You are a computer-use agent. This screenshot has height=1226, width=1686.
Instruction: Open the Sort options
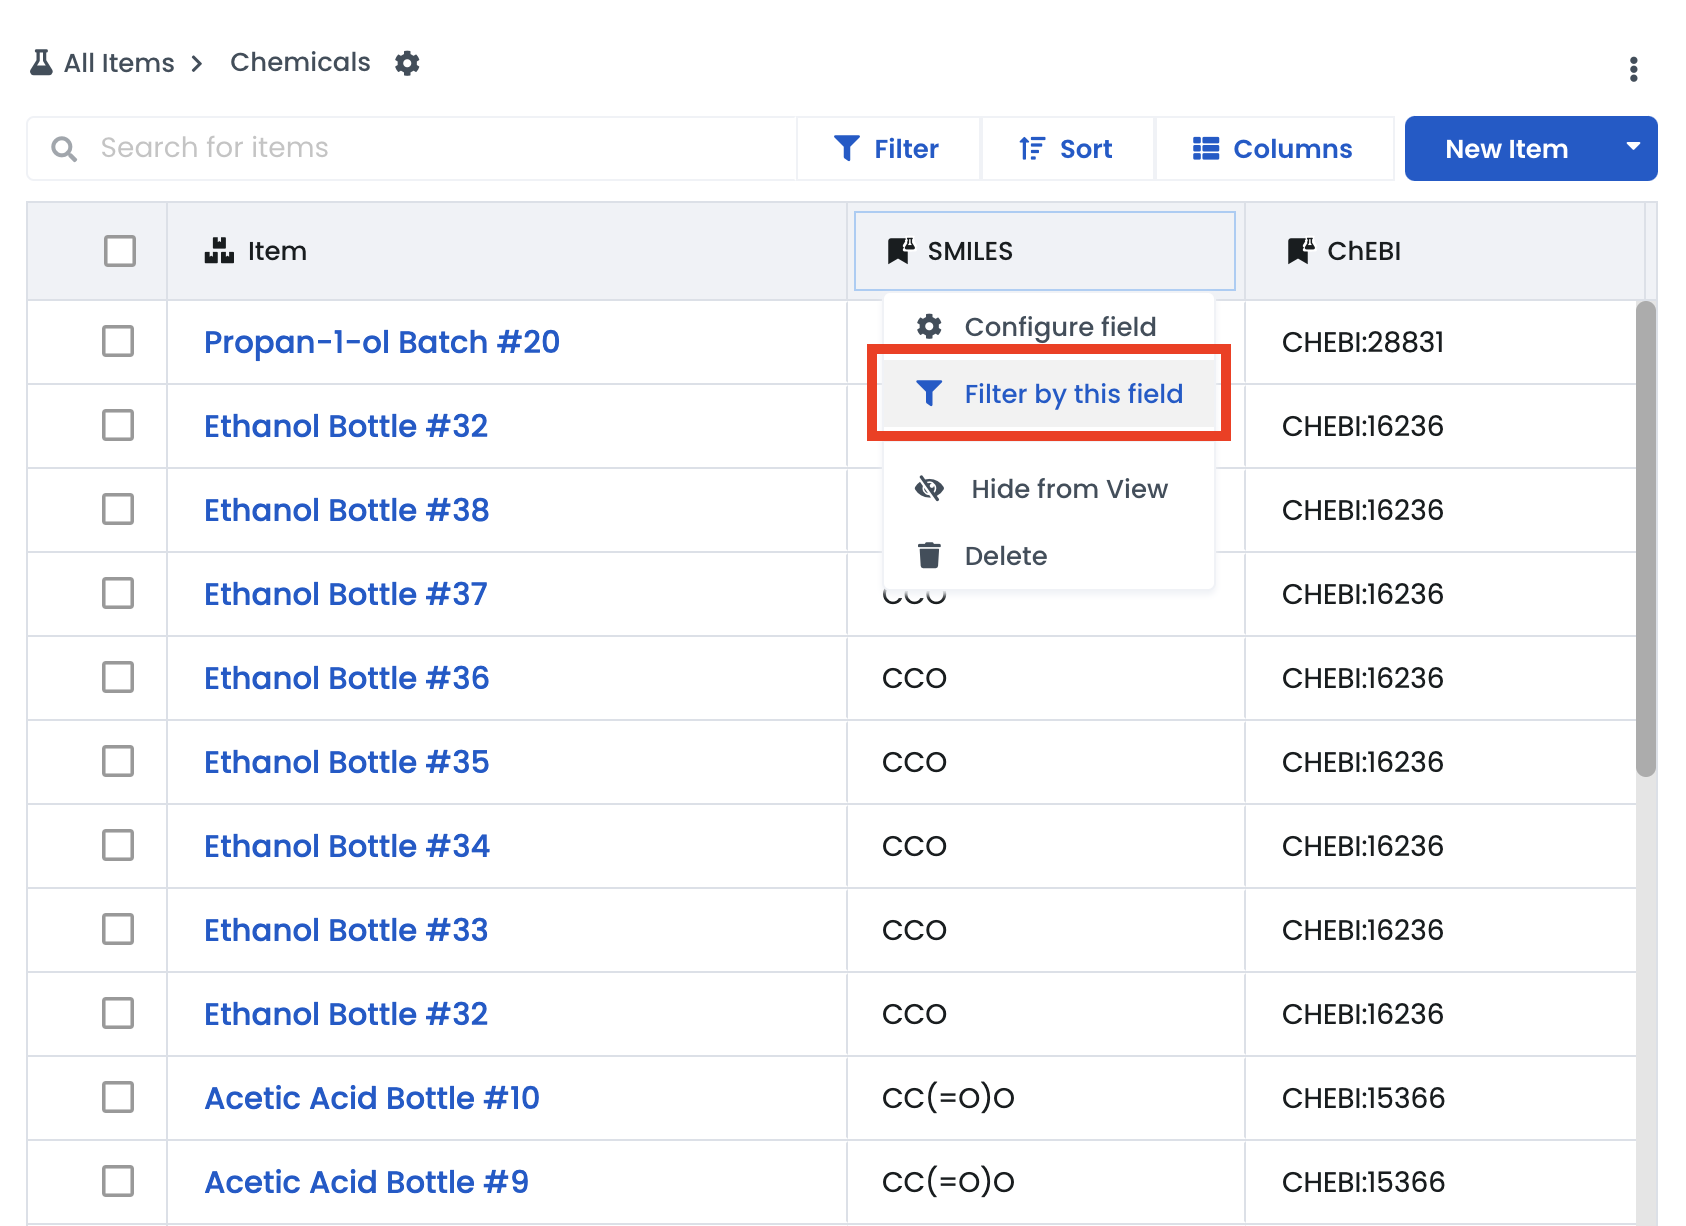(1066, 149)
